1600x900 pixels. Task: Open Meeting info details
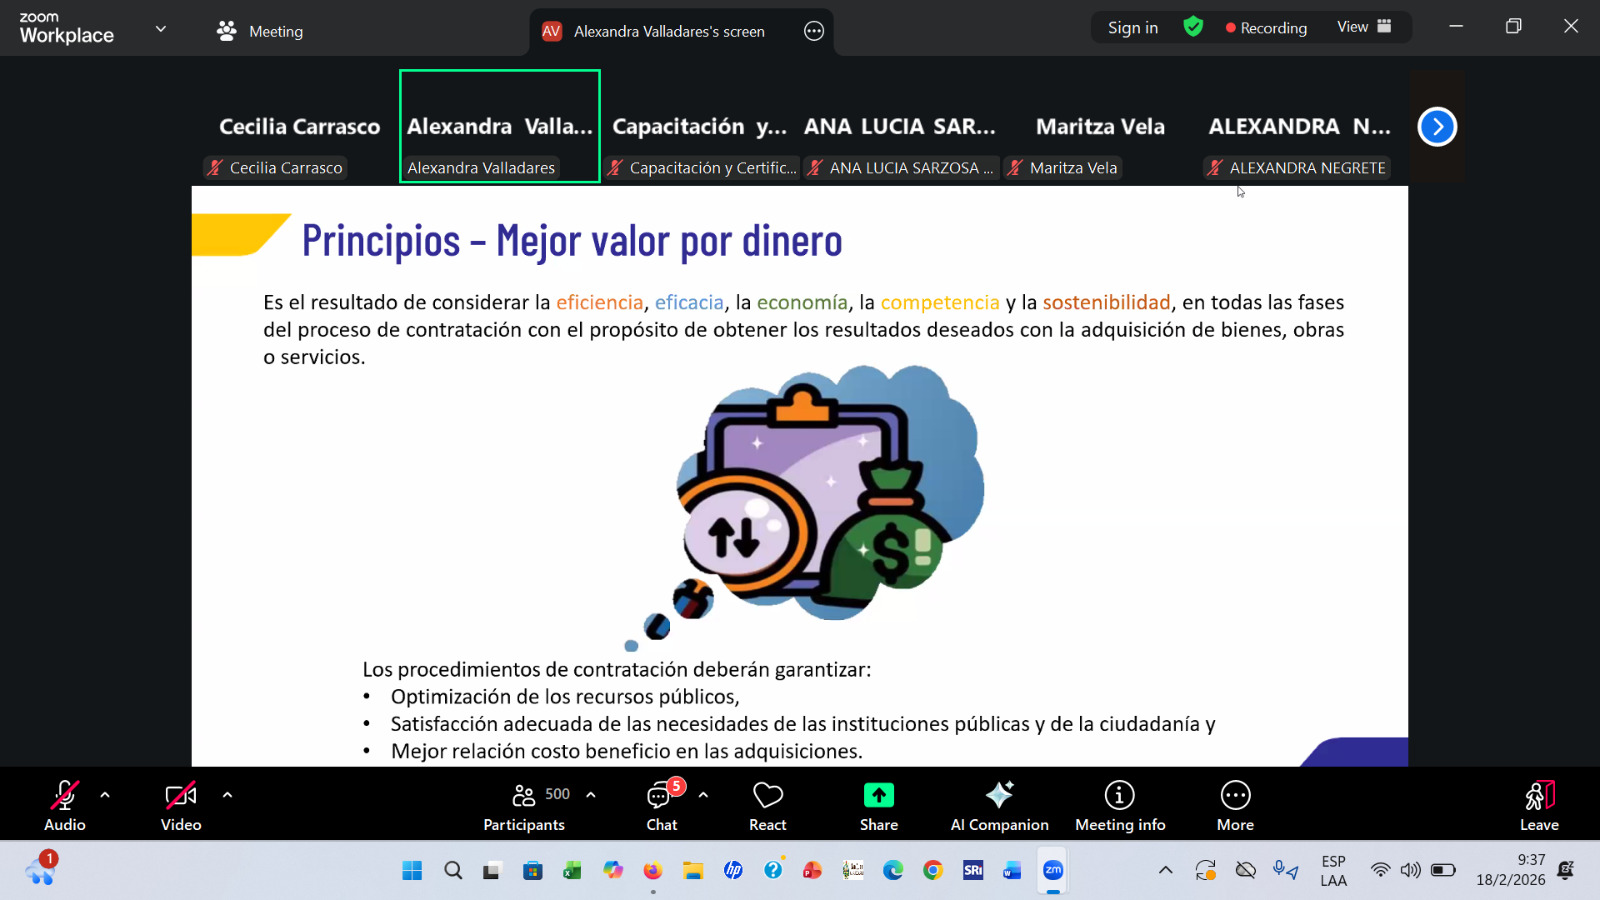(1119, 805)
